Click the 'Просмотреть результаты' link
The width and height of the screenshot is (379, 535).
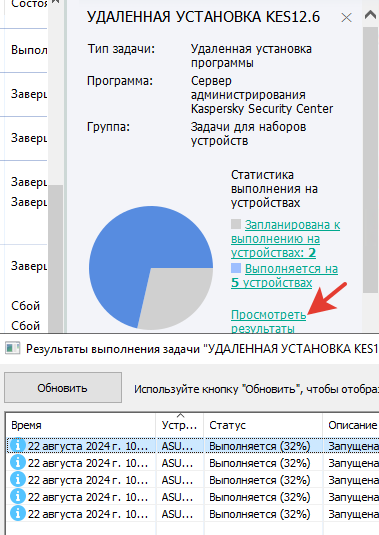coord(268,321)
